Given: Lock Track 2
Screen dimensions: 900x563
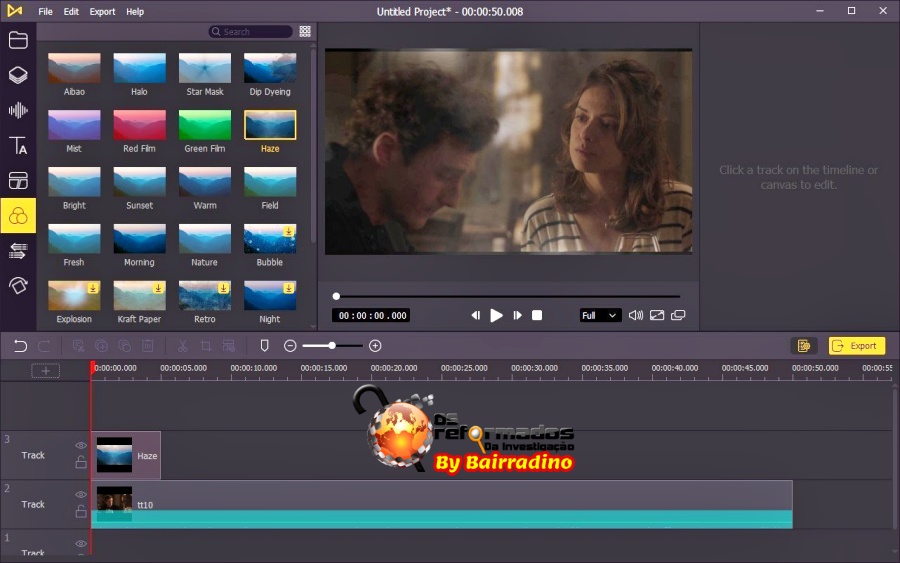Looking at the screenshot, I should (x=81, y=511).
